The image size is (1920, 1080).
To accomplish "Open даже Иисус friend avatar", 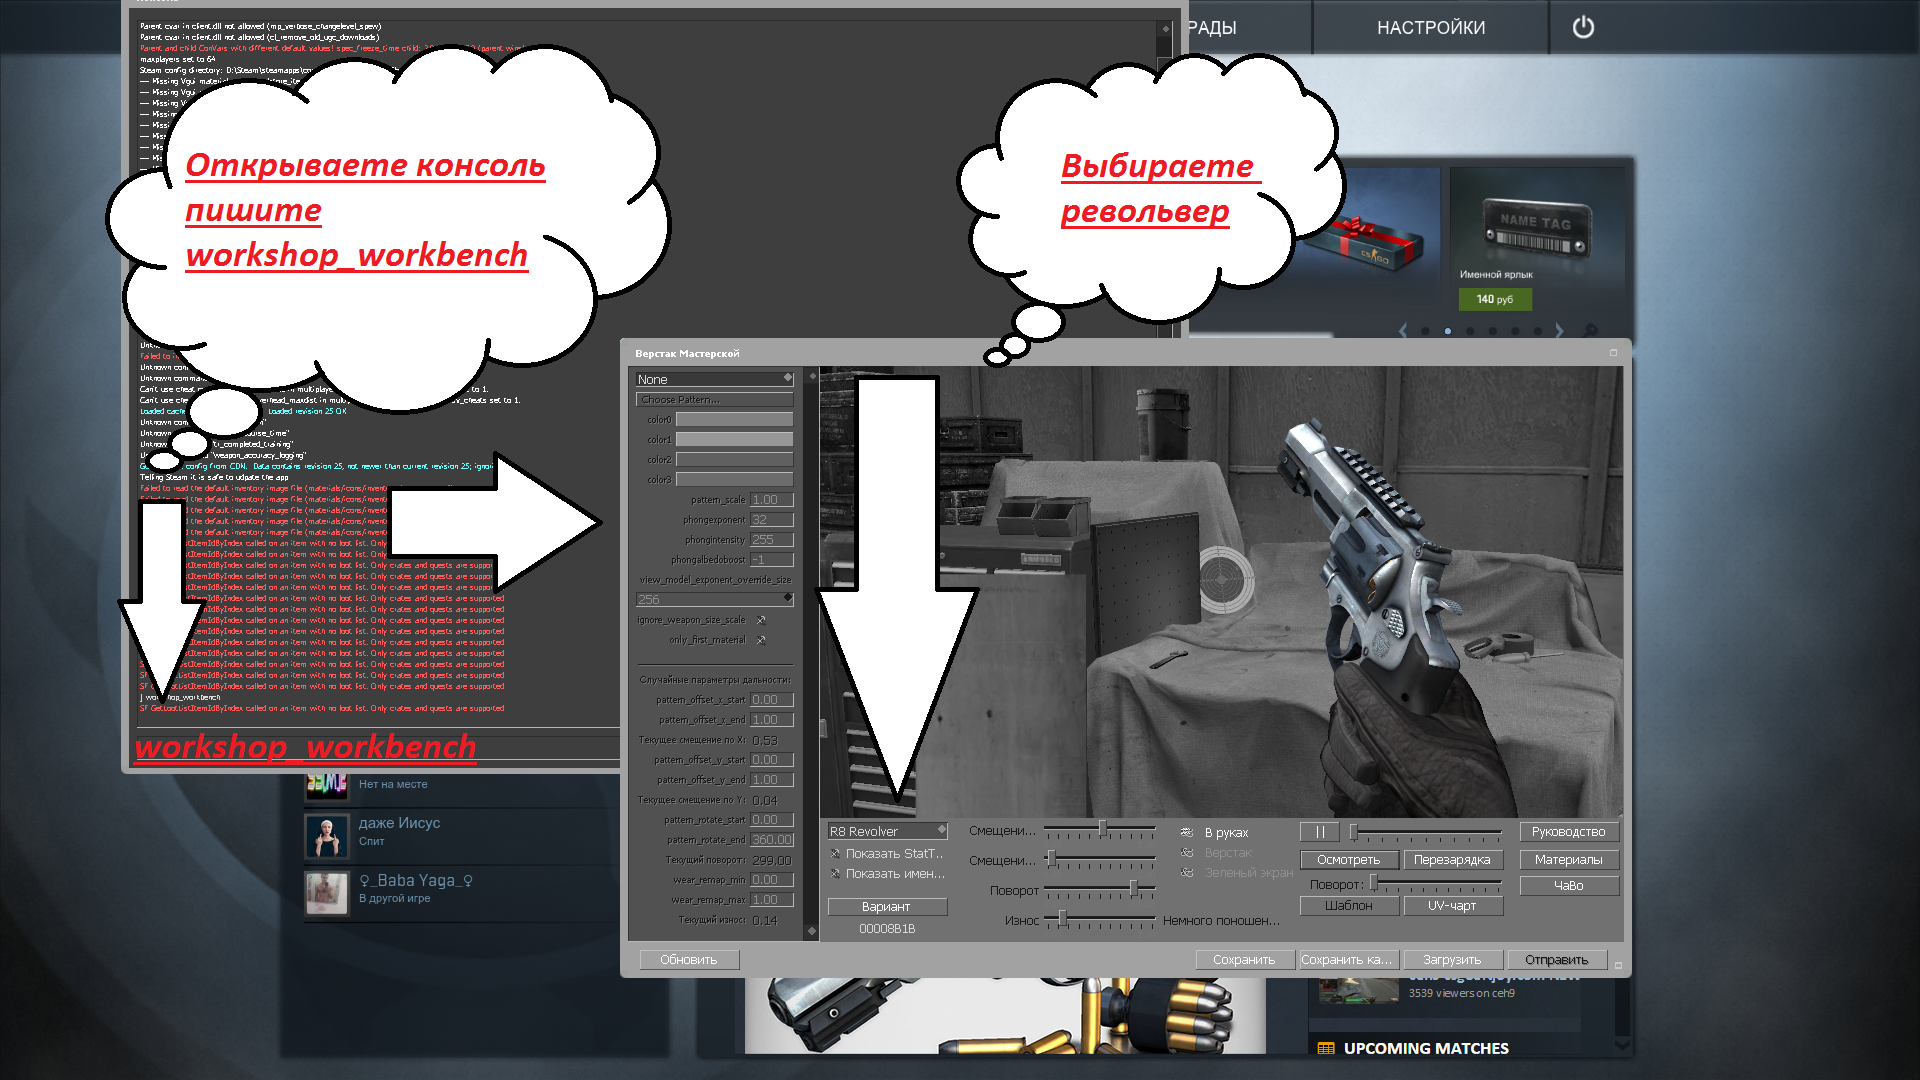I will pyautogui.click(x=326, y=836).
